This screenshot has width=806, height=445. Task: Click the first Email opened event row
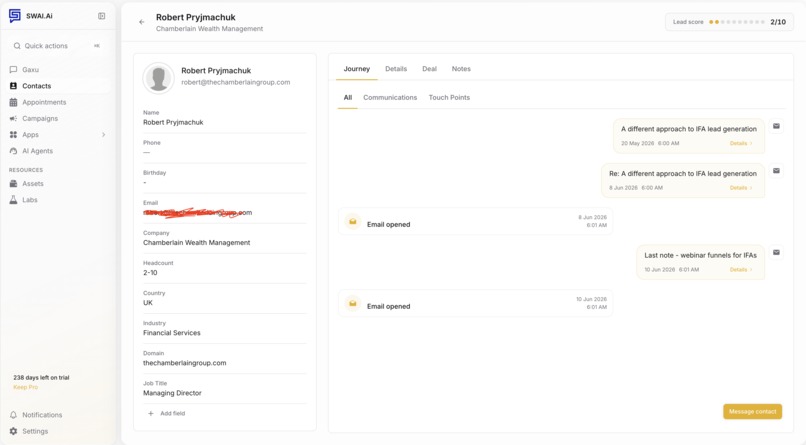click(x=475, y=221)
